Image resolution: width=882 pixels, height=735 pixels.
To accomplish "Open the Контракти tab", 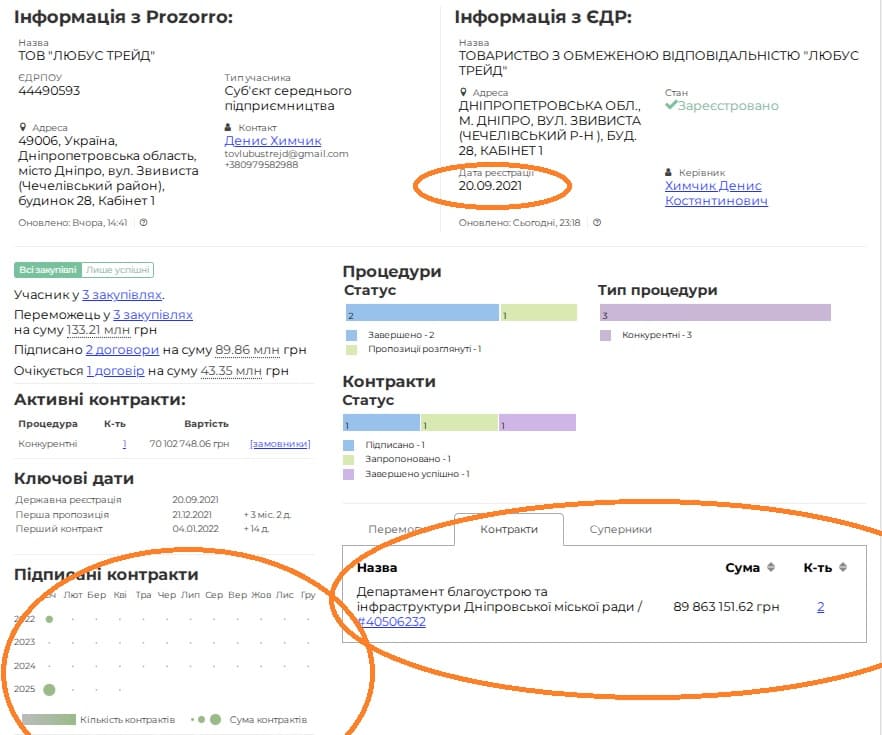I will click(508, 529).
